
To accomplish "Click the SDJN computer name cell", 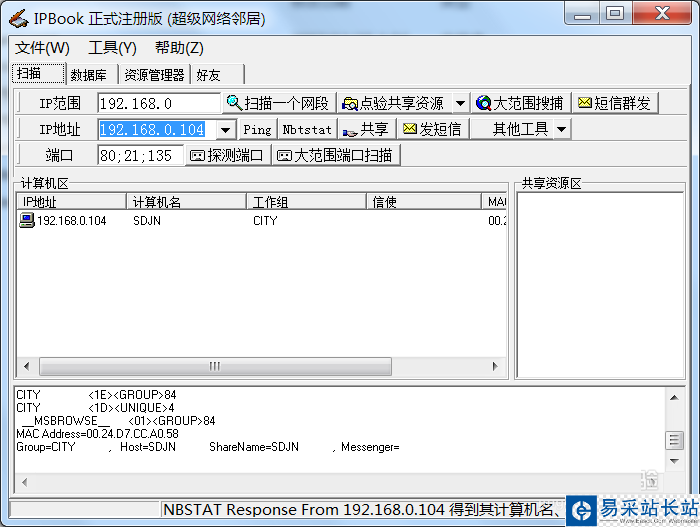I will pyautogui.click(x=147, y=221).
